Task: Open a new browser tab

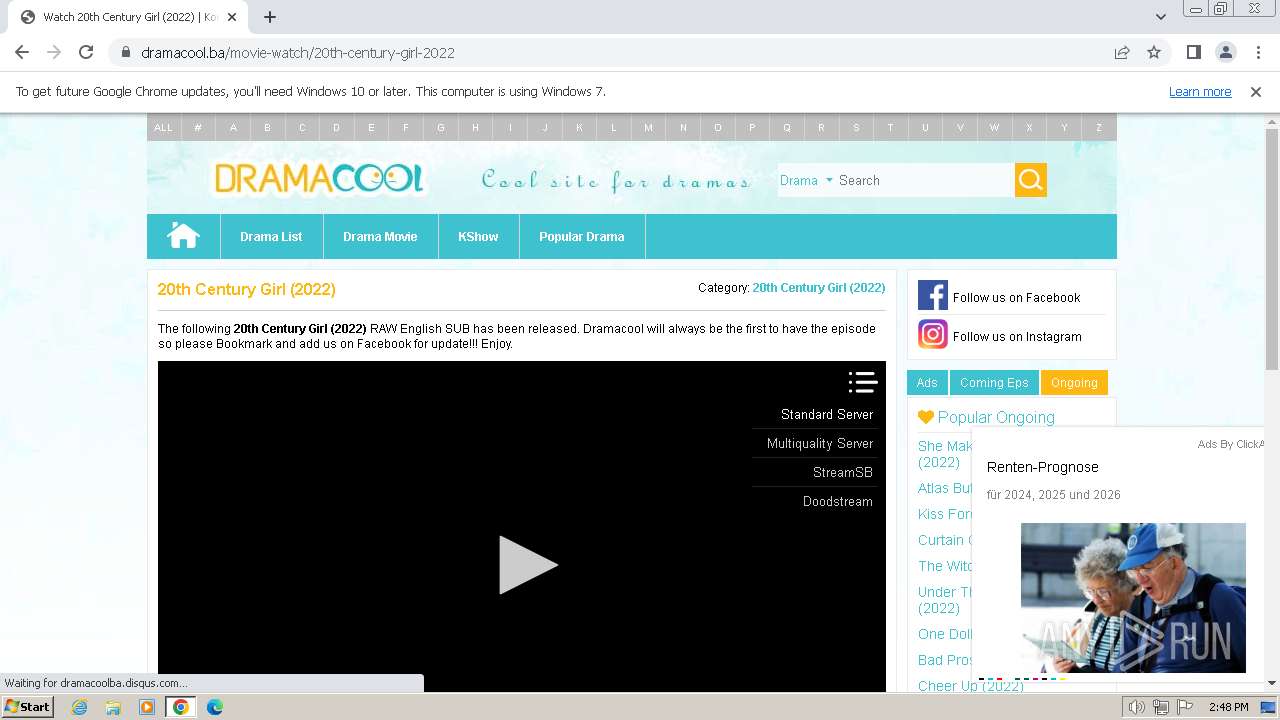Action: tap(270, 17)
